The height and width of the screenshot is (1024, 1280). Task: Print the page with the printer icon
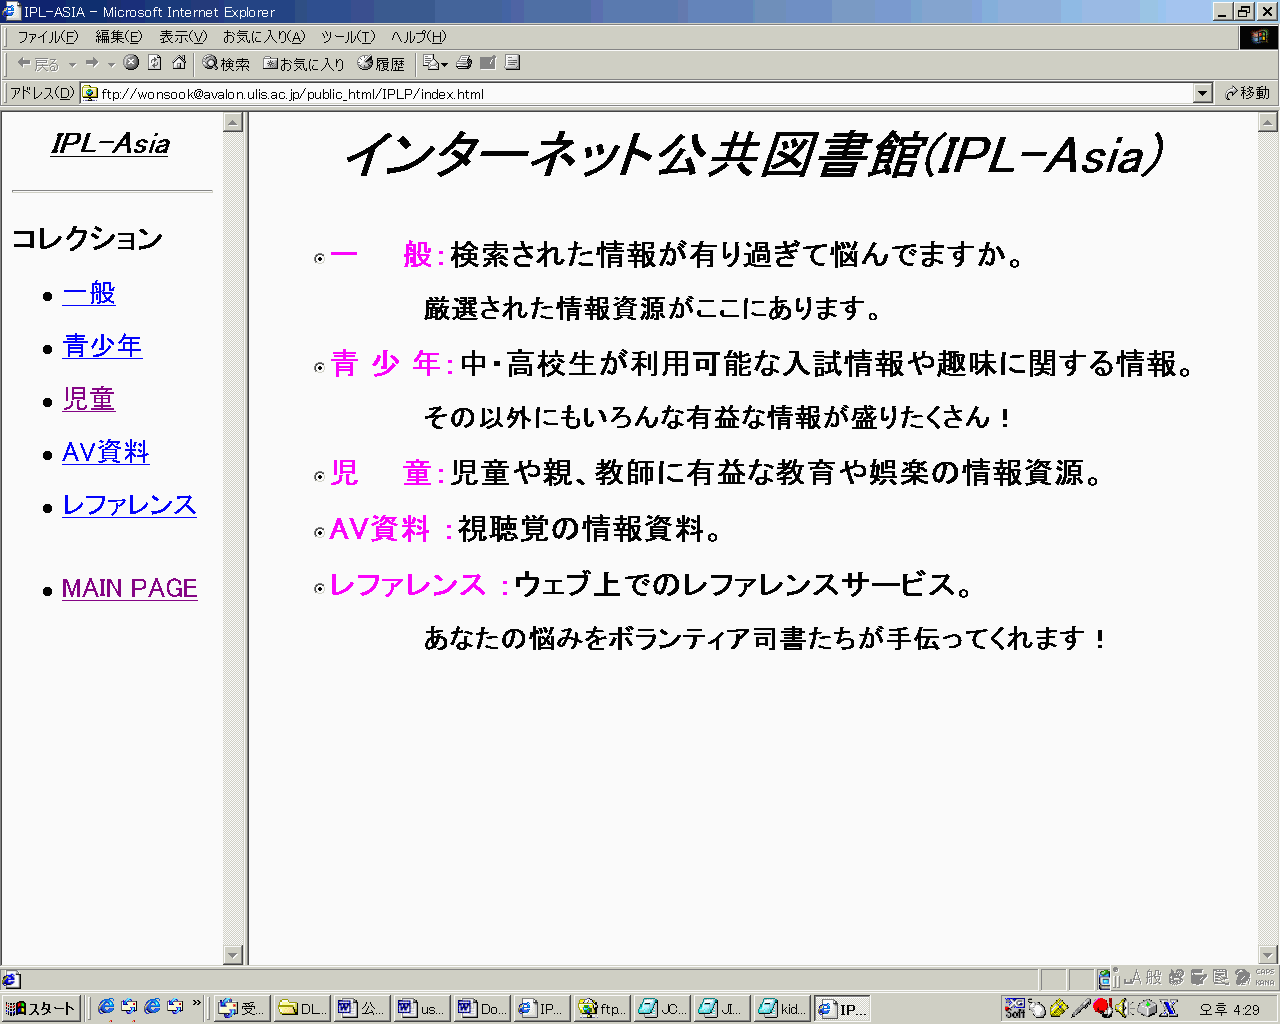click(x=463, y=62)
